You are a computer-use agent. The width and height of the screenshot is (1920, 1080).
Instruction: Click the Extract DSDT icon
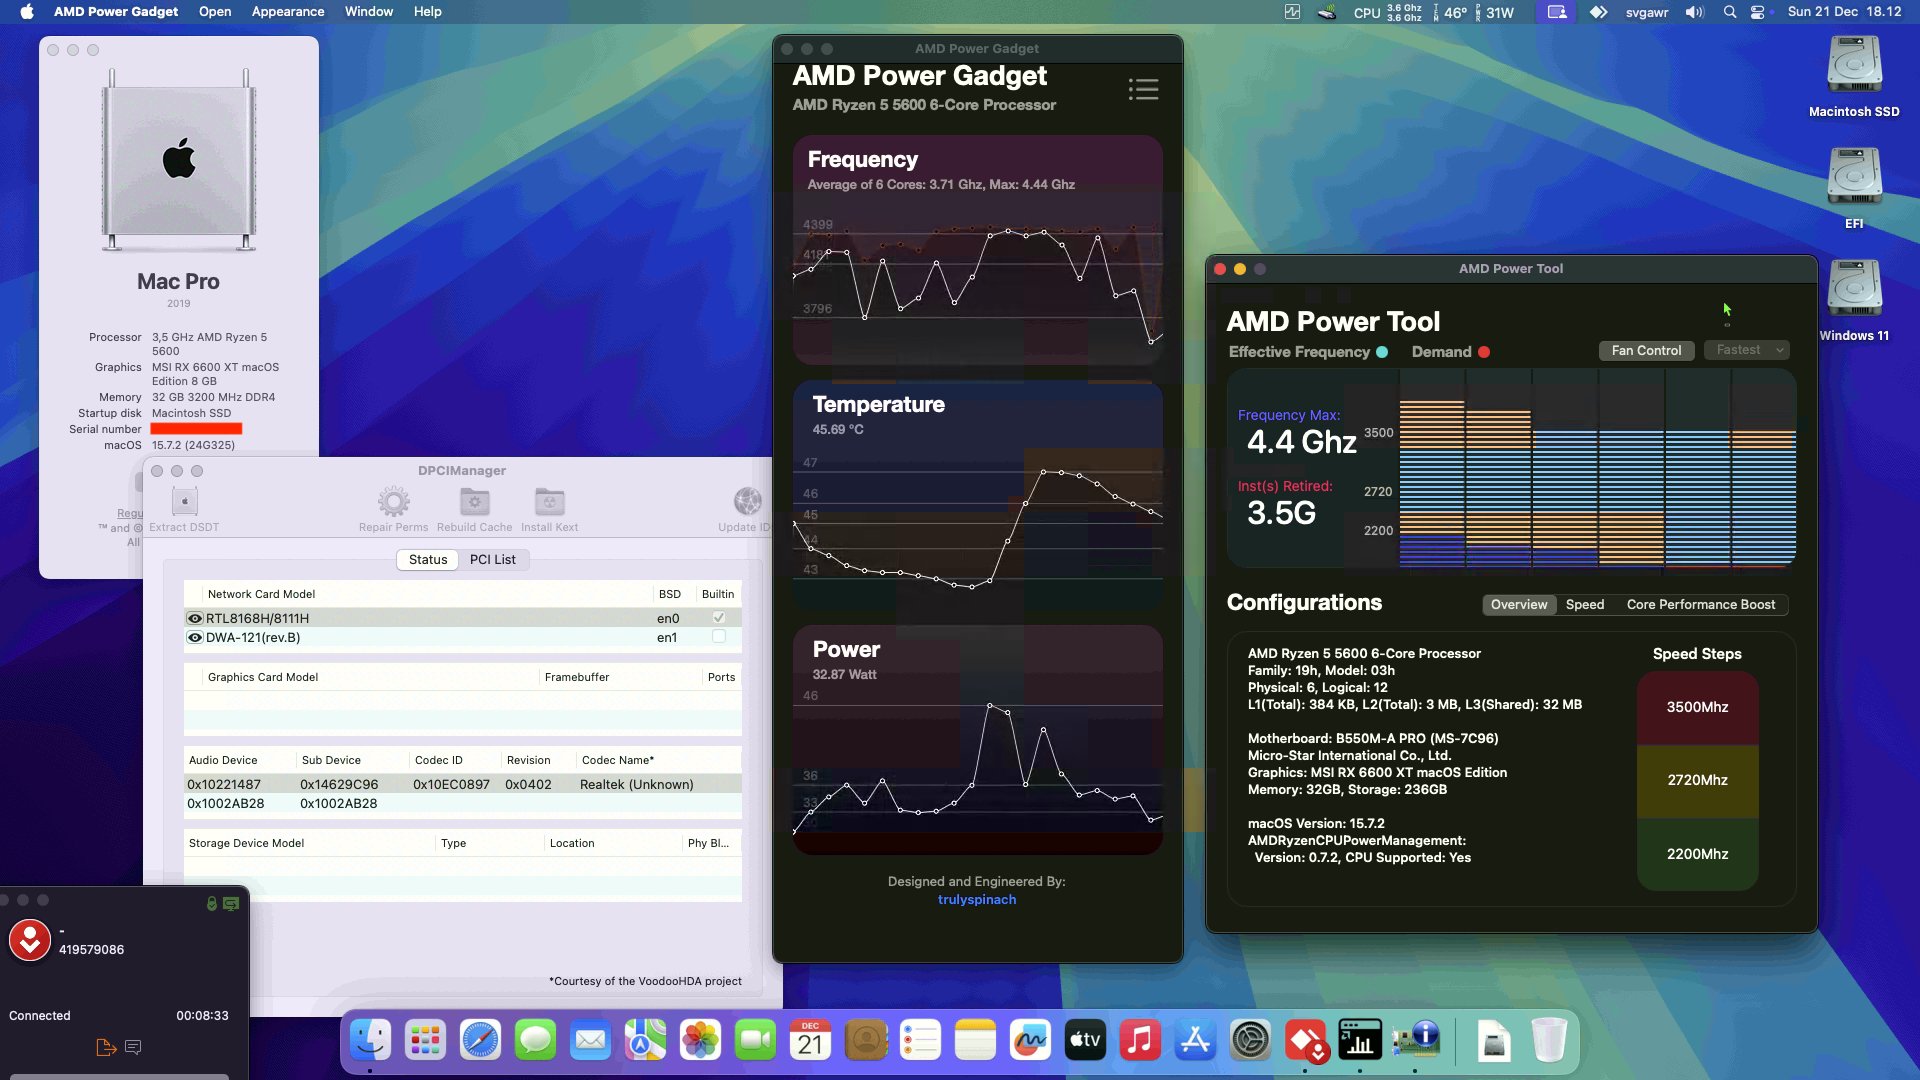(183, 502)
